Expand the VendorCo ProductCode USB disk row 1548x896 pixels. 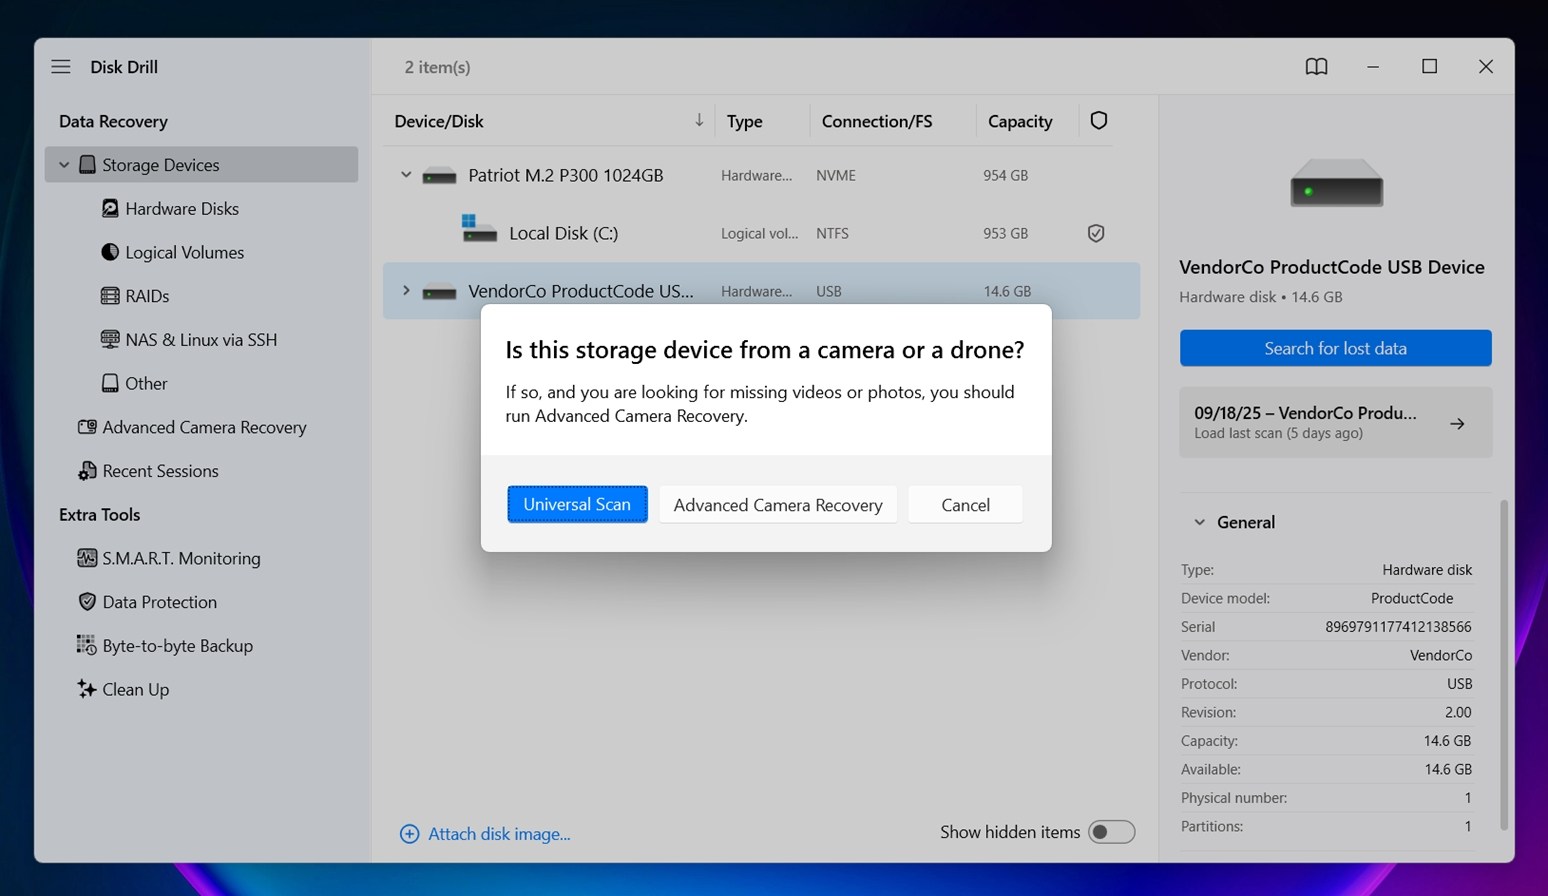406,291
